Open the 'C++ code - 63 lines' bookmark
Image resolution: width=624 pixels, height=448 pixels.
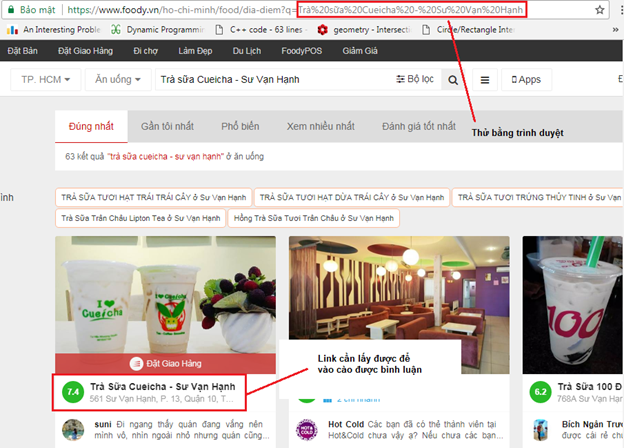coord(261,29)
